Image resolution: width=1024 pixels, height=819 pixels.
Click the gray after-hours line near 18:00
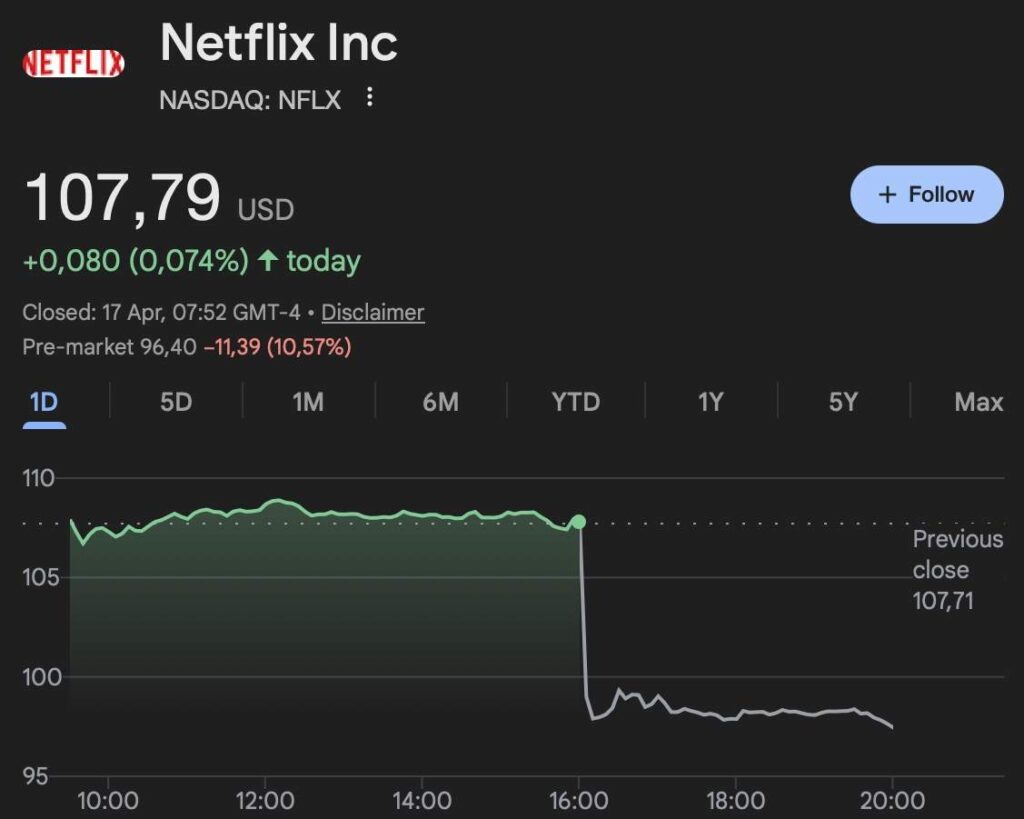pyautogui.click(x=735, y=717)
